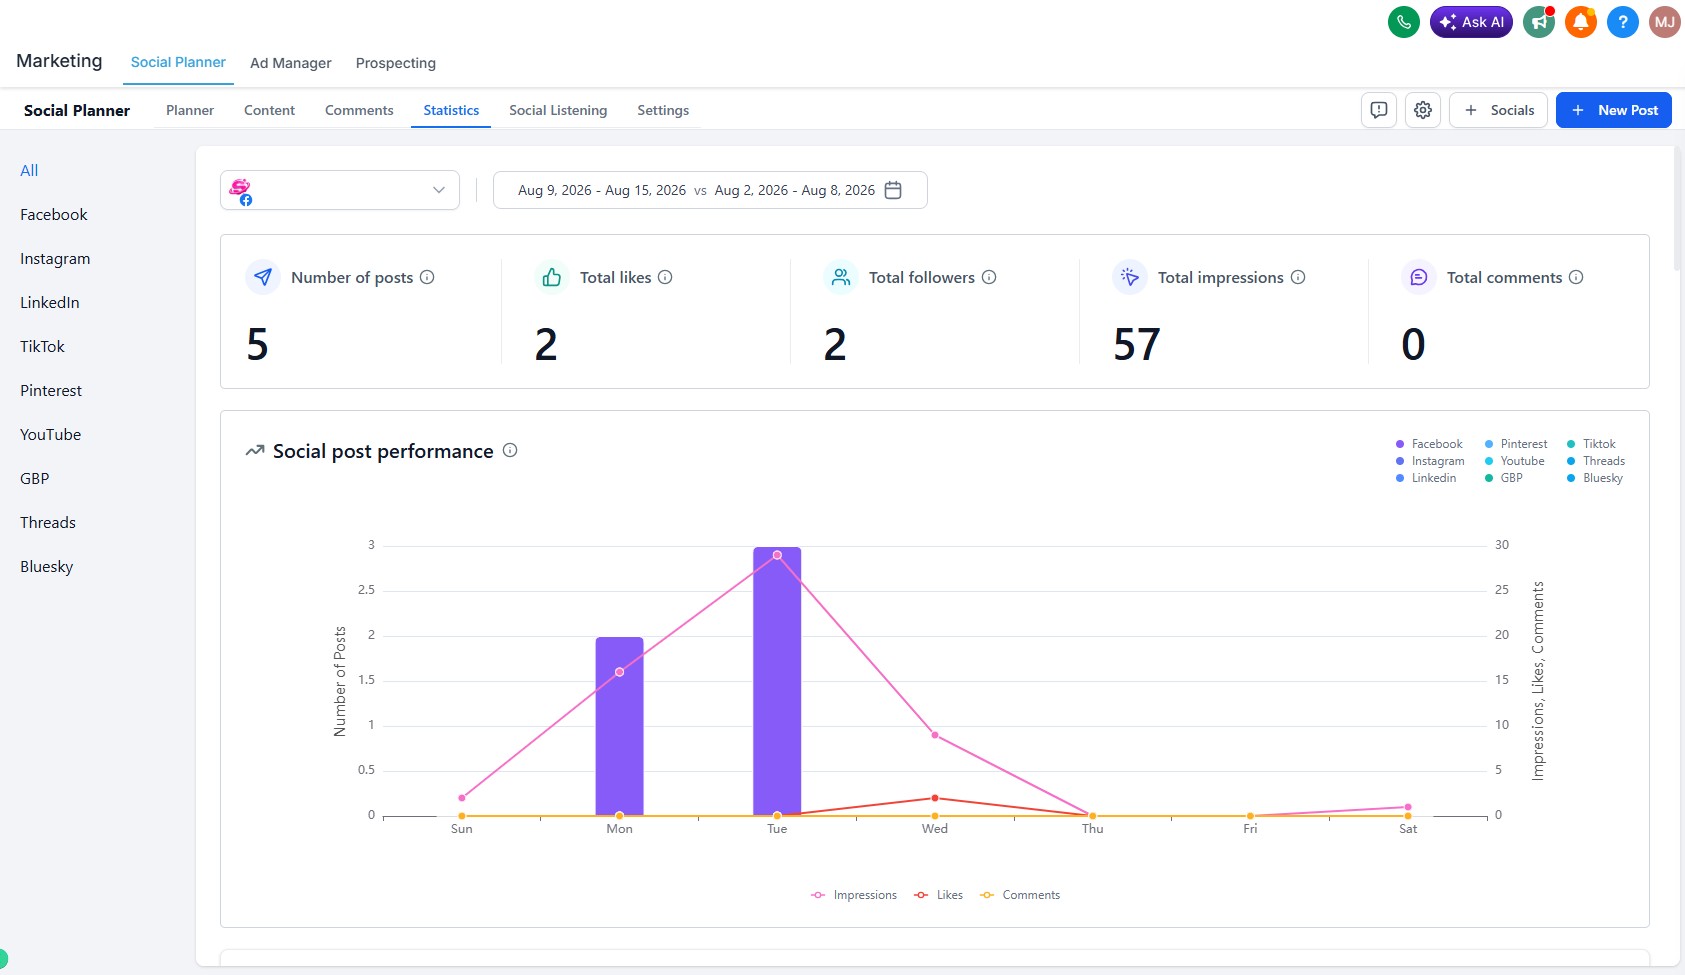Expand the social account selector dropdown
The height and width of the screenshot is (975, 1685).
coord(340,190)
